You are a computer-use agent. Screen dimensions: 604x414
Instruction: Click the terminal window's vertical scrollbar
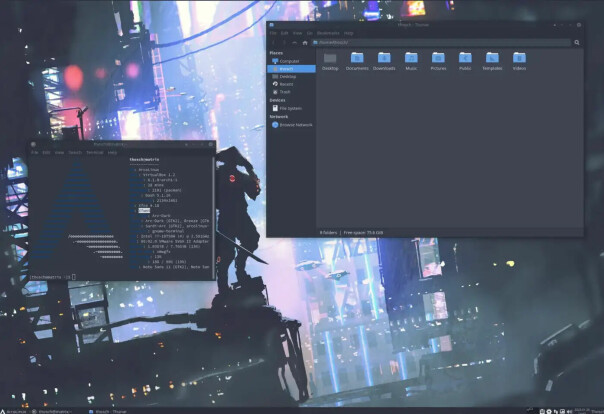pos(214,216)
